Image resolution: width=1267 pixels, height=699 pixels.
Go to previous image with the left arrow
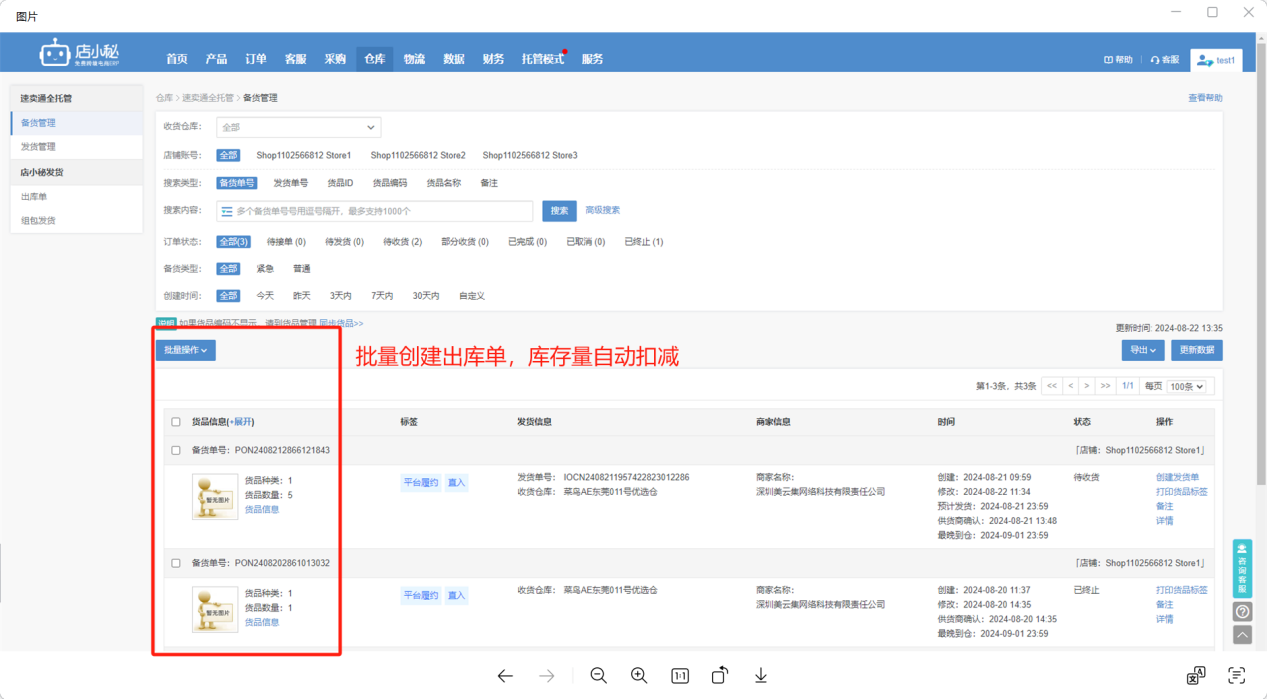point(505,676)
